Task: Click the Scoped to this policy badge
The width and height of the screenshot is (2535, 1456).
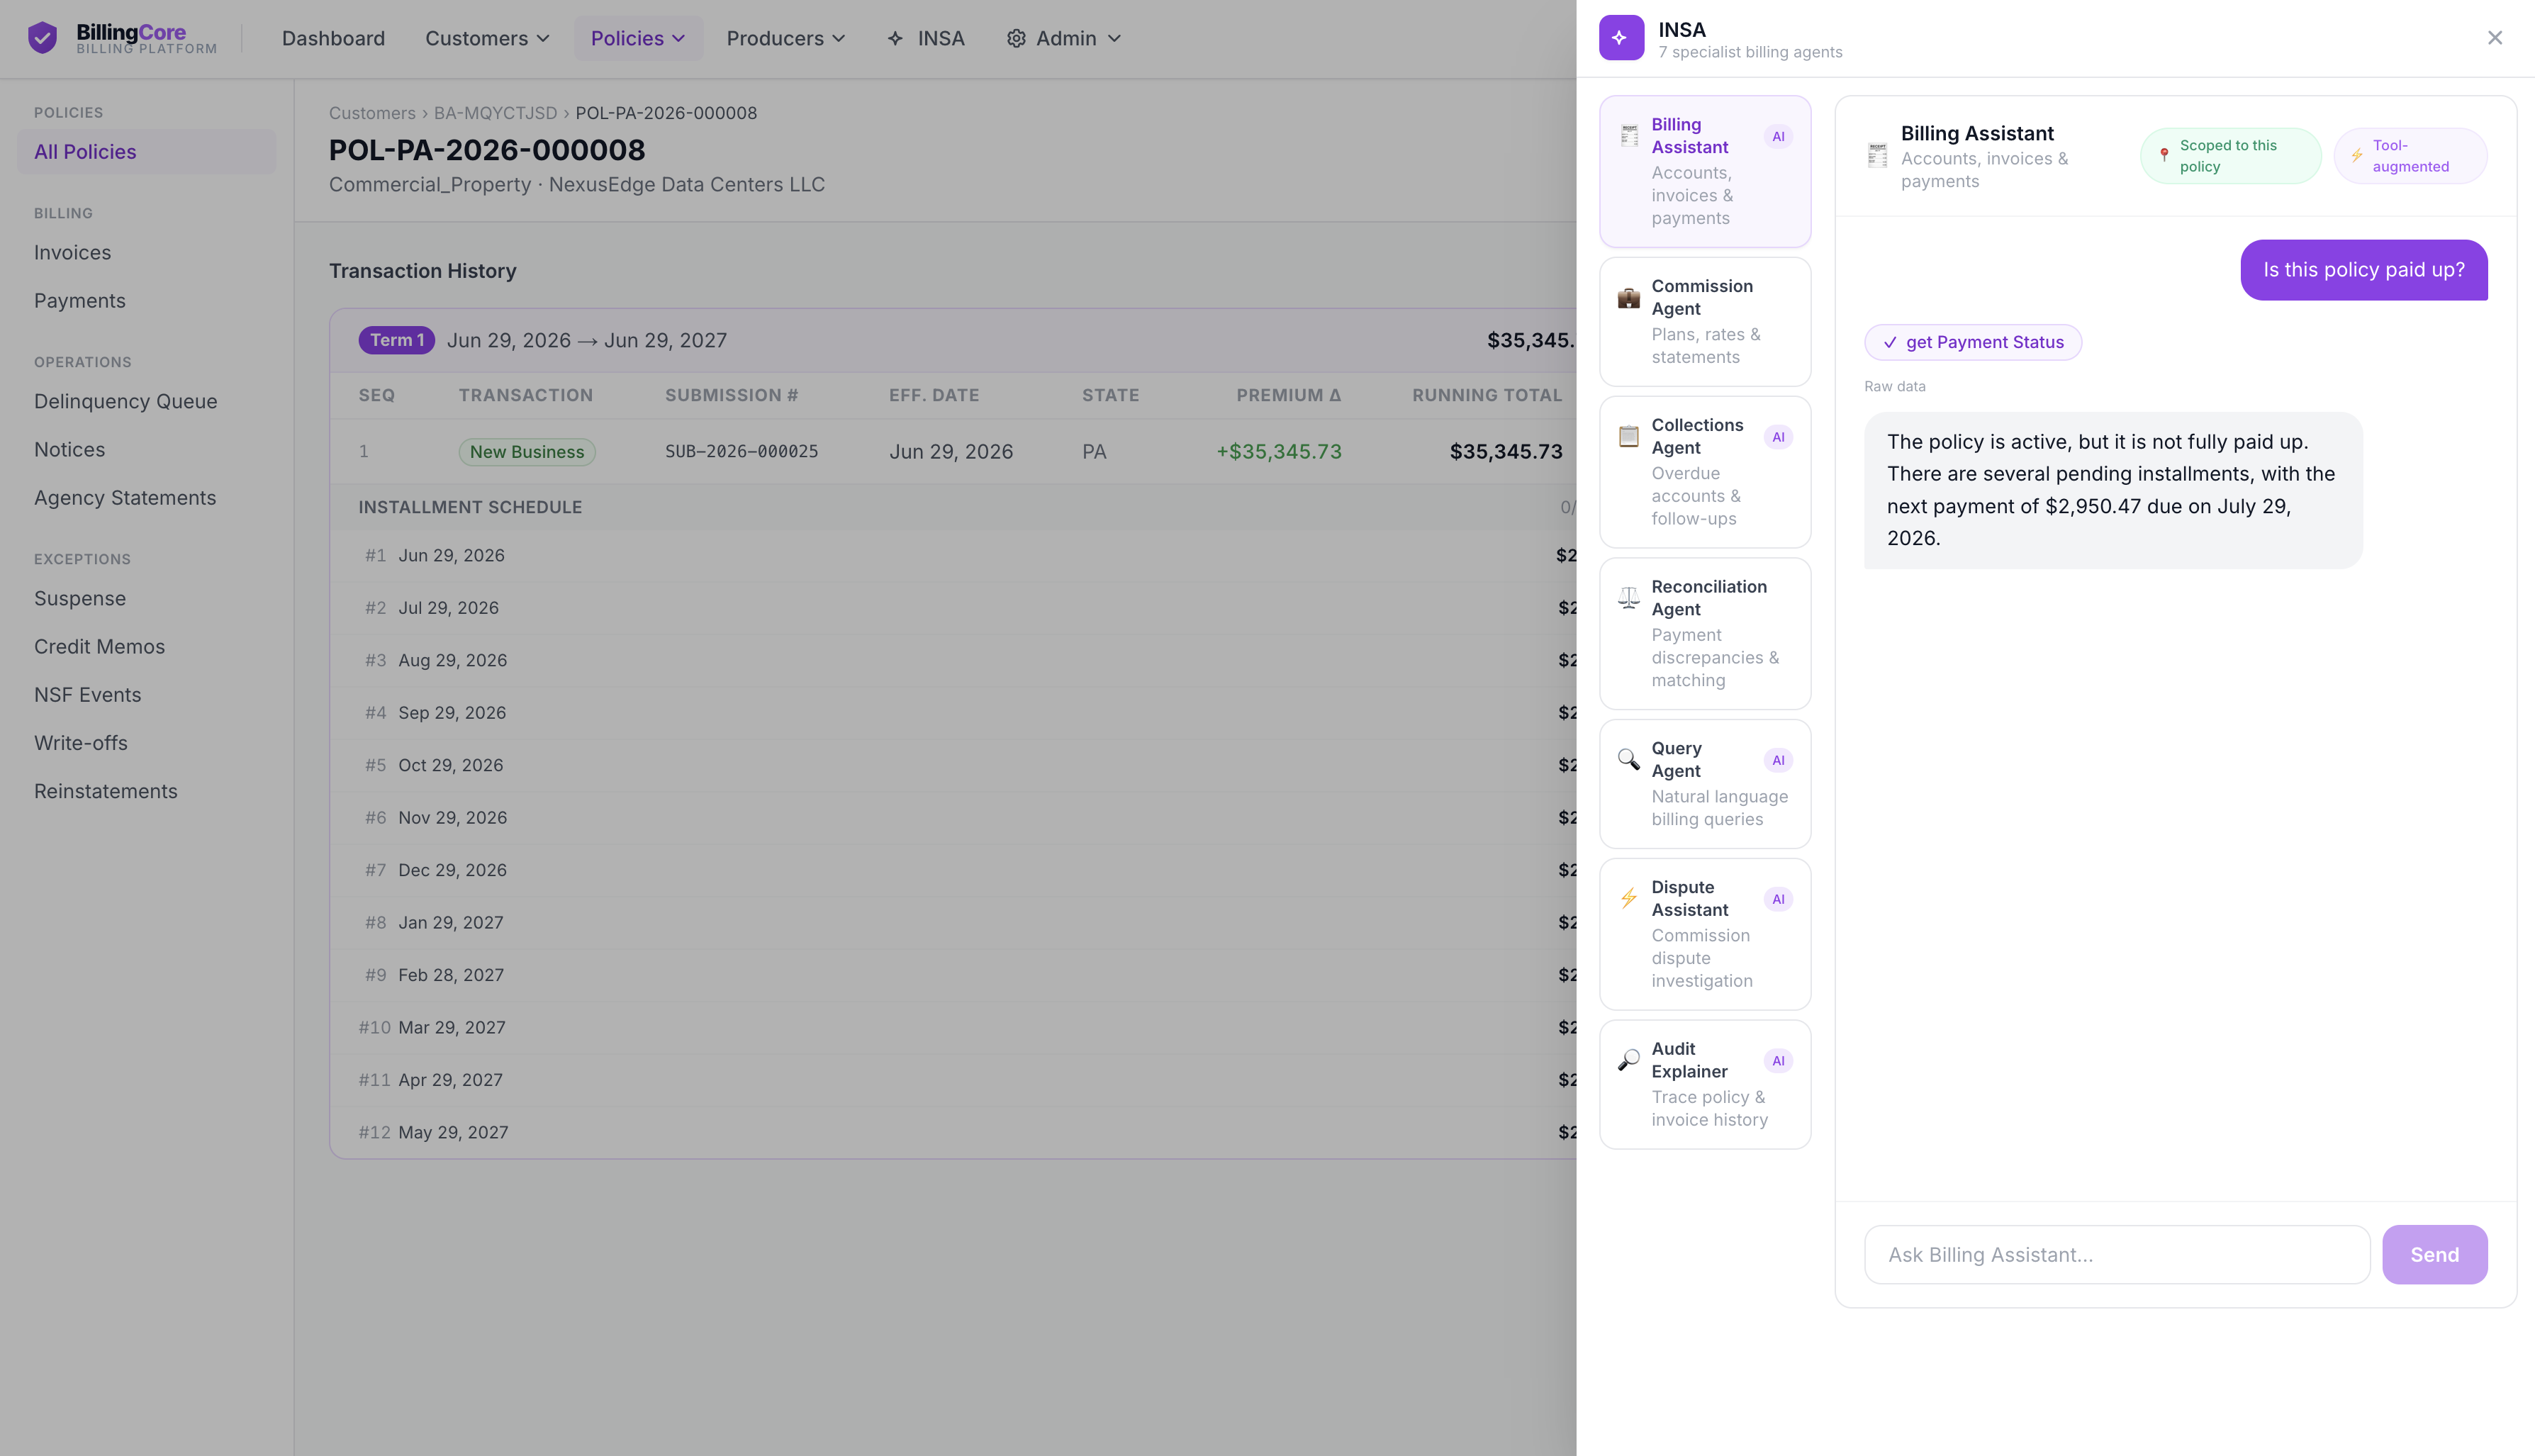Action: click(x=2230, y=156)
